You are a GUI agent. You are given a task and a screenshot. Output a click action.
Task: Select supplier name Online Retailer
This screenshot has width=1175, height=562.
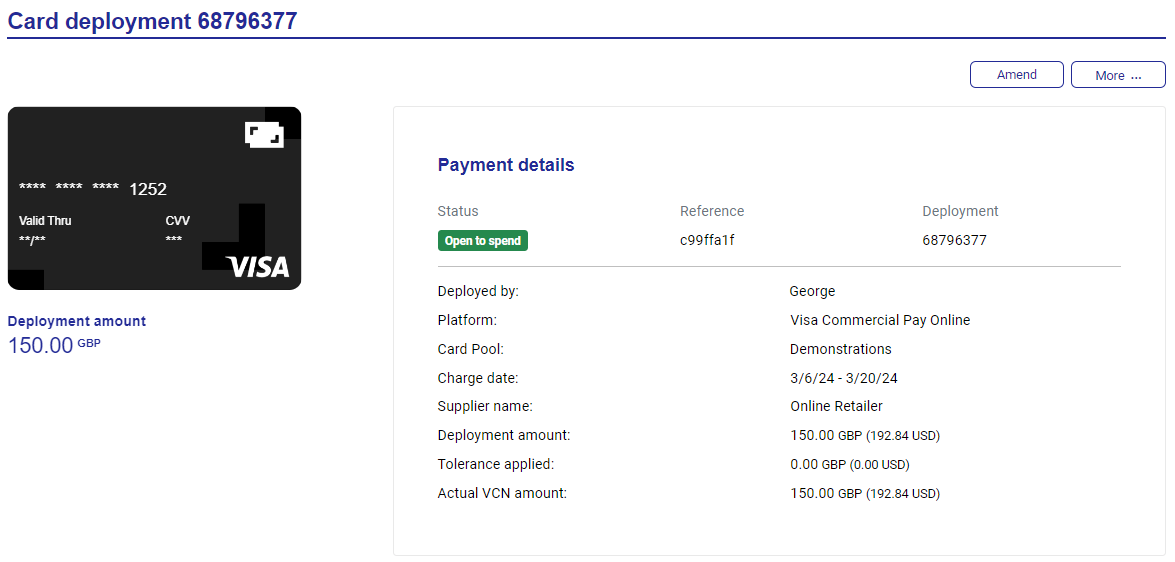pos(836,406)
